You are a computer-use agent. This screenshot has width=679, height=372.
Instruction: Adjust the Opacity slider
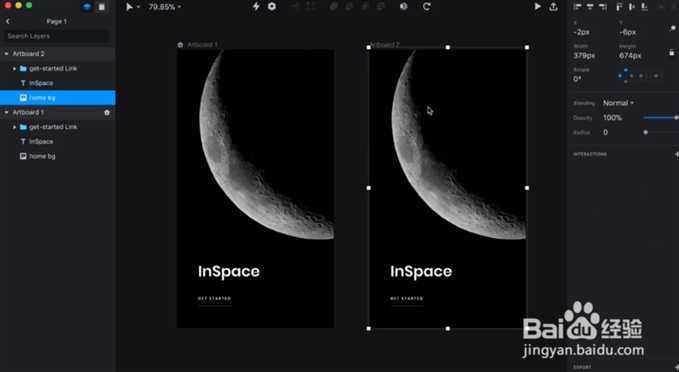click(660, 118)
